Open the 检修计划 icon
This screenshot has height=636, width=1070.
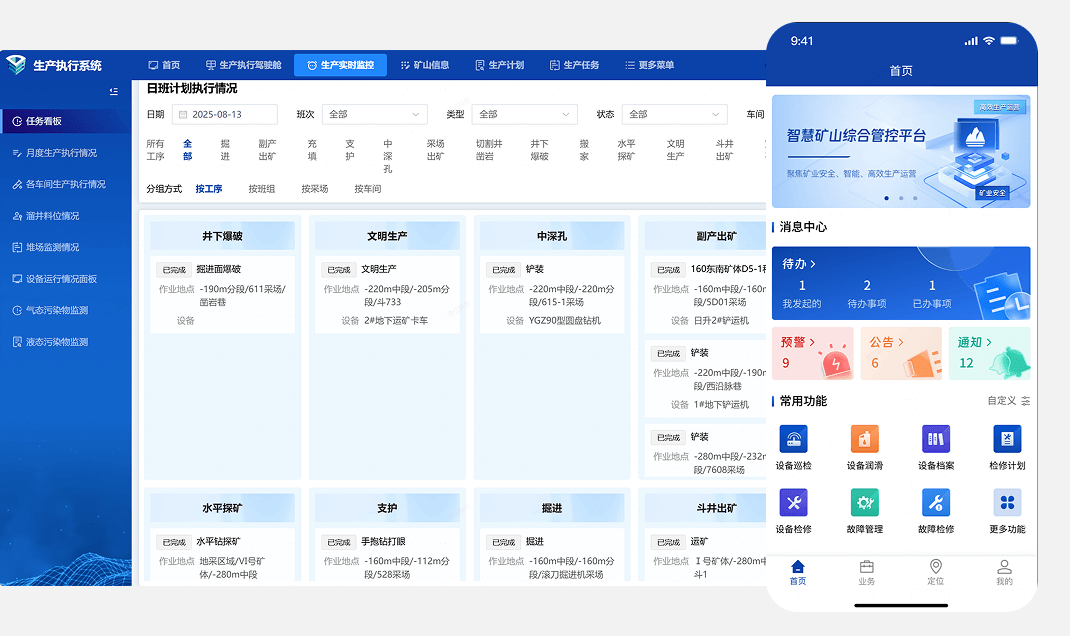[x=1007, y=439]
